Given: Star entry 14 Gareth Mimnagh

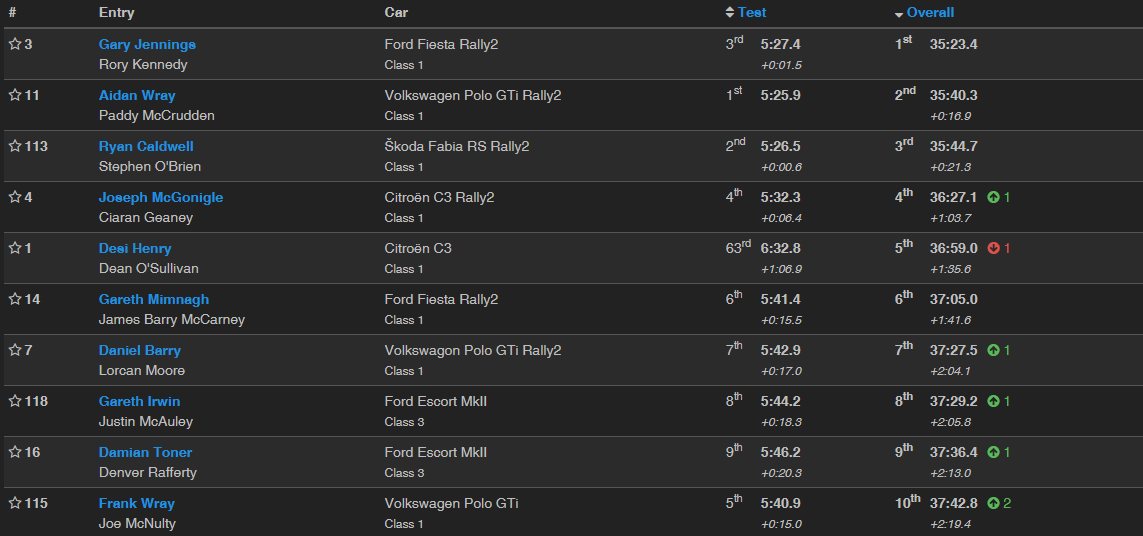Looking at the screenshot, I should [15, 299].
